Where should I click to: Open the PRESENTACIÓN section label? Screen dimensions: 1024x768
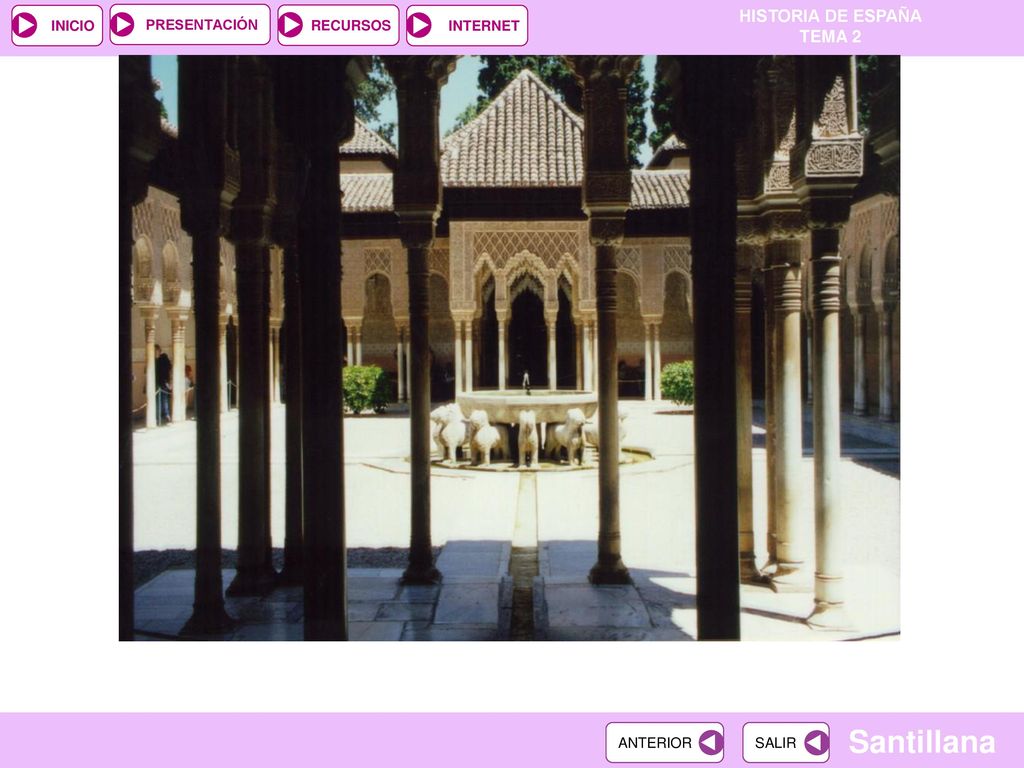point(202,25)
